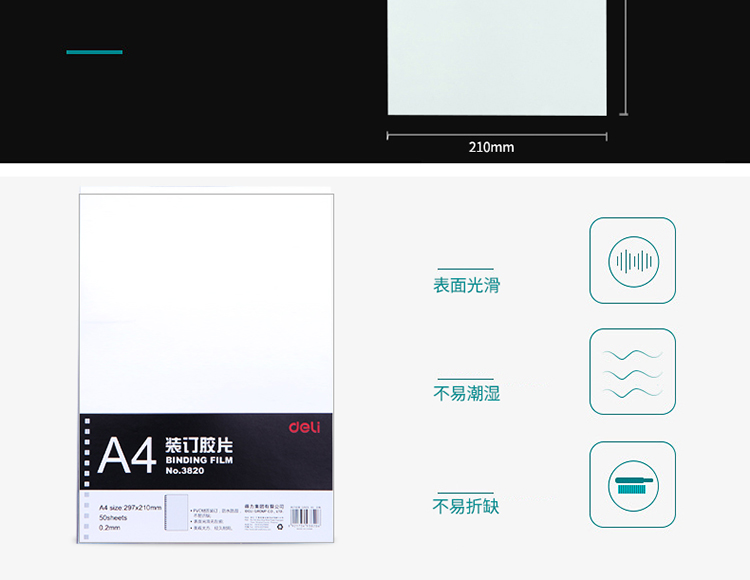The width and height of the screenshot is (750, 580).
Task: Click the large white A4 text
Action: pyautogui.click(x=127, y=455)
